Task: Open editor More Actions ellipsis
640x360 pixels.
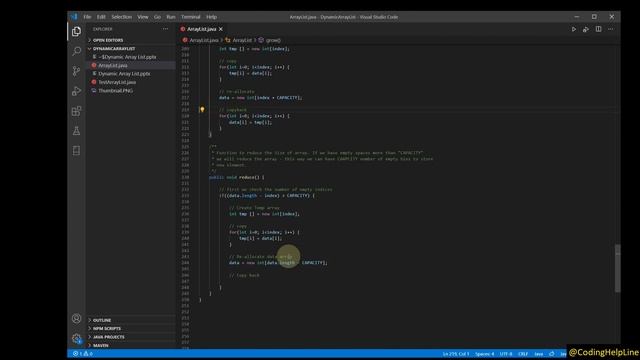Action: [611, 29]
